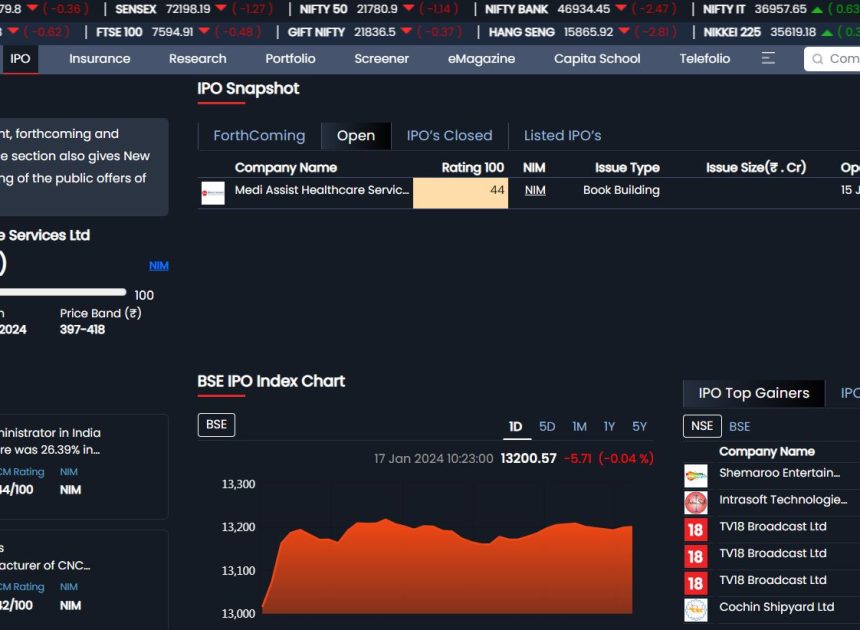
Task: Select the 5Y chart range
Action: tap(639, 427)
